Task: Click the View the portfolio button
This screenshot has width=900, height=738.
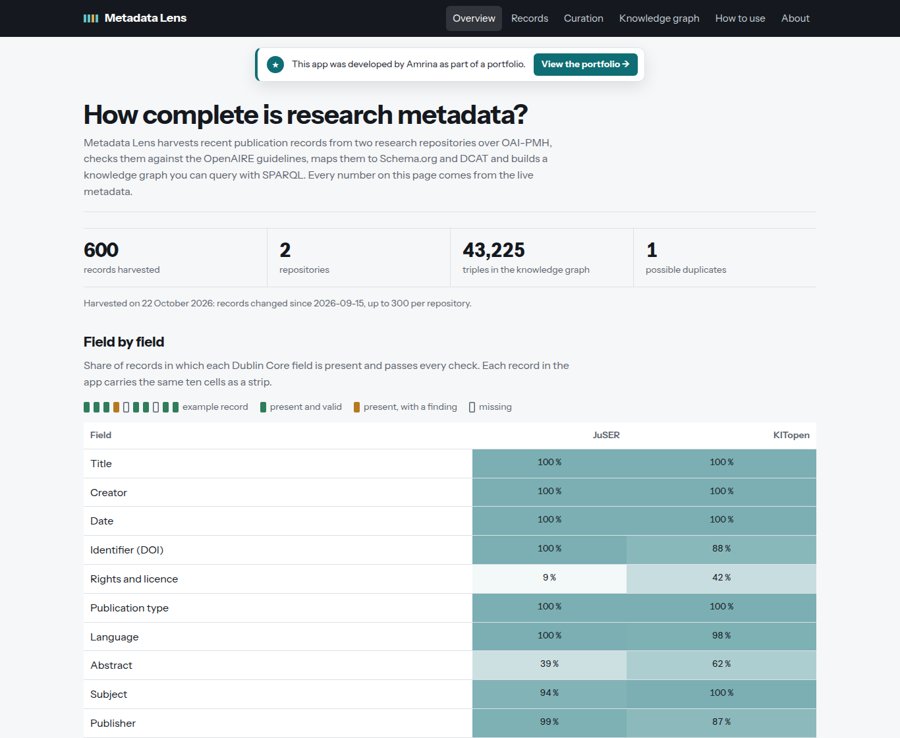Action: (x=585, y=64)
